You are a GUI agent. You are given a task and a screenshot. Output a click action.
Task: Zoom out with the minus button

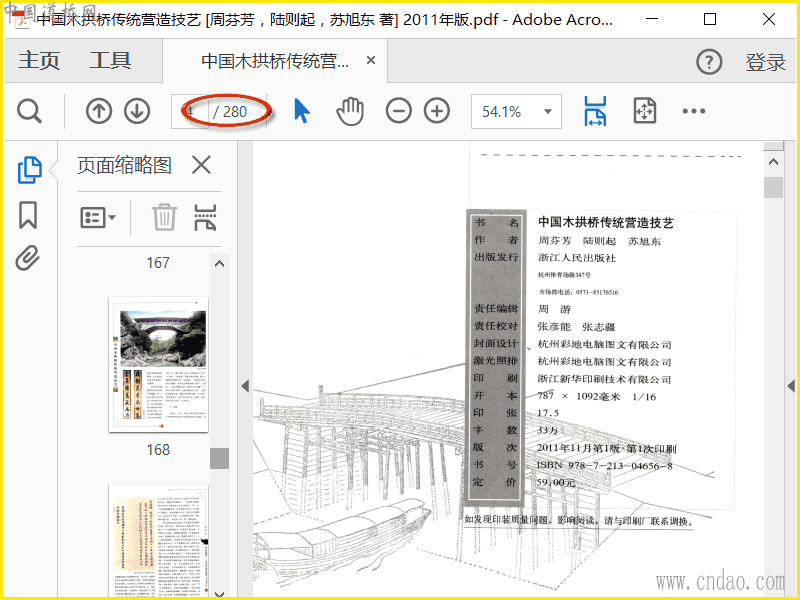pos(398,111)
